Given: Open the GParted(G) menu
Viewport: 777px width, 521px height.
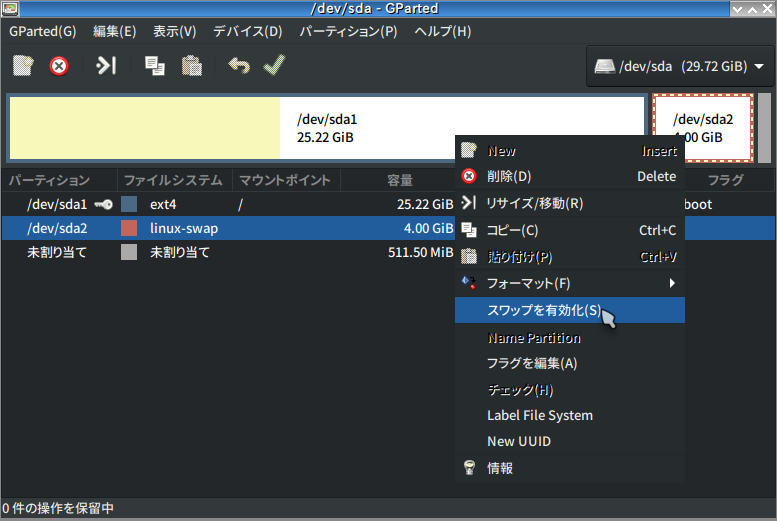Looking at the screenshot, I should pos(43,31).
